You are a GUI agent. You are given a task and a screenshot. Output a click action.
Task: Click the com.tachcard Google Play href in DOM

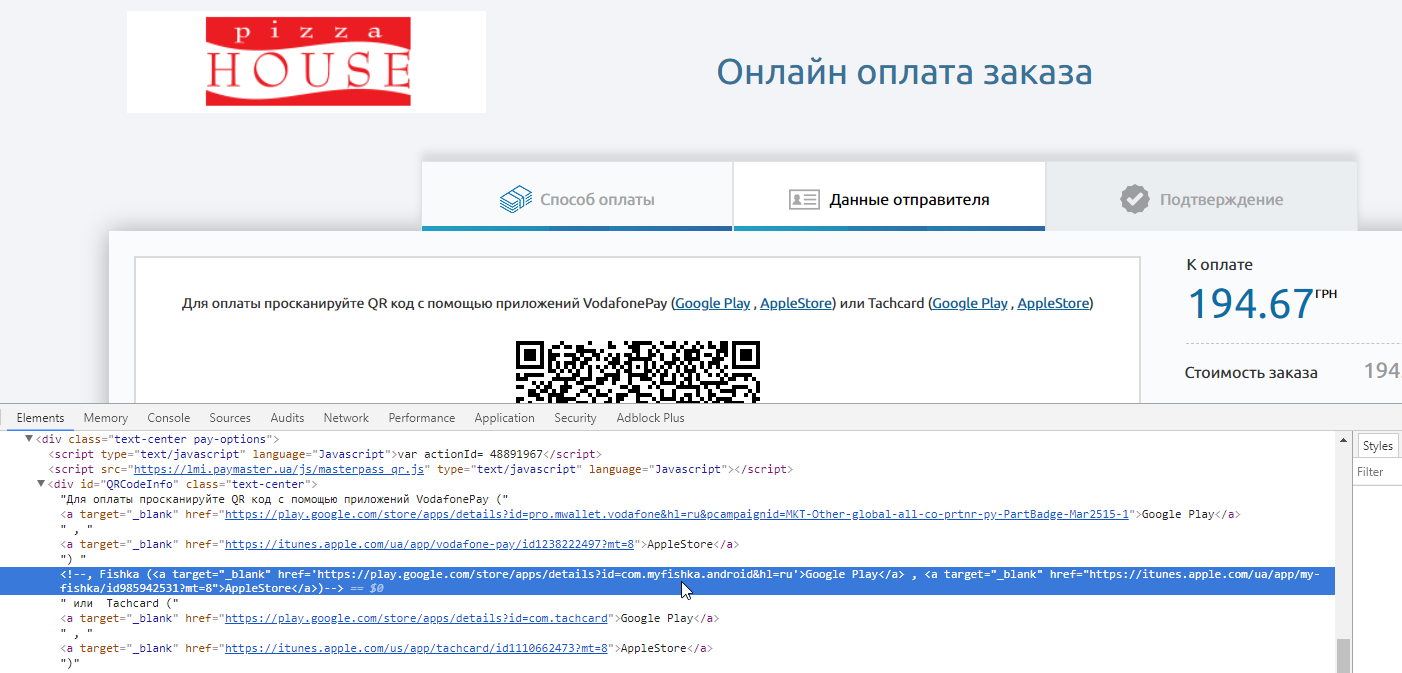[x=416, y=618]
